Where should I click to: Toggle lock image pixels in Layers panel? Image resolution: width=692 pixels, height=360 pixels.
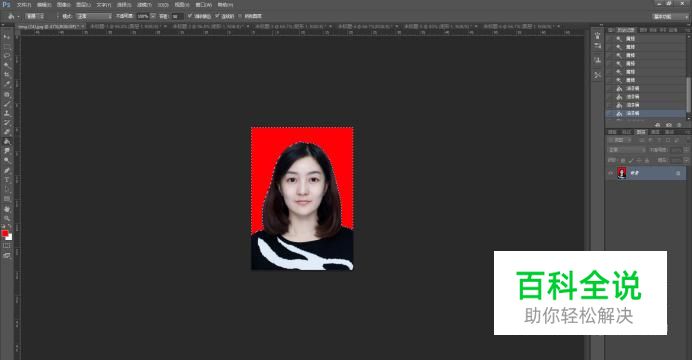coord(631,161)
